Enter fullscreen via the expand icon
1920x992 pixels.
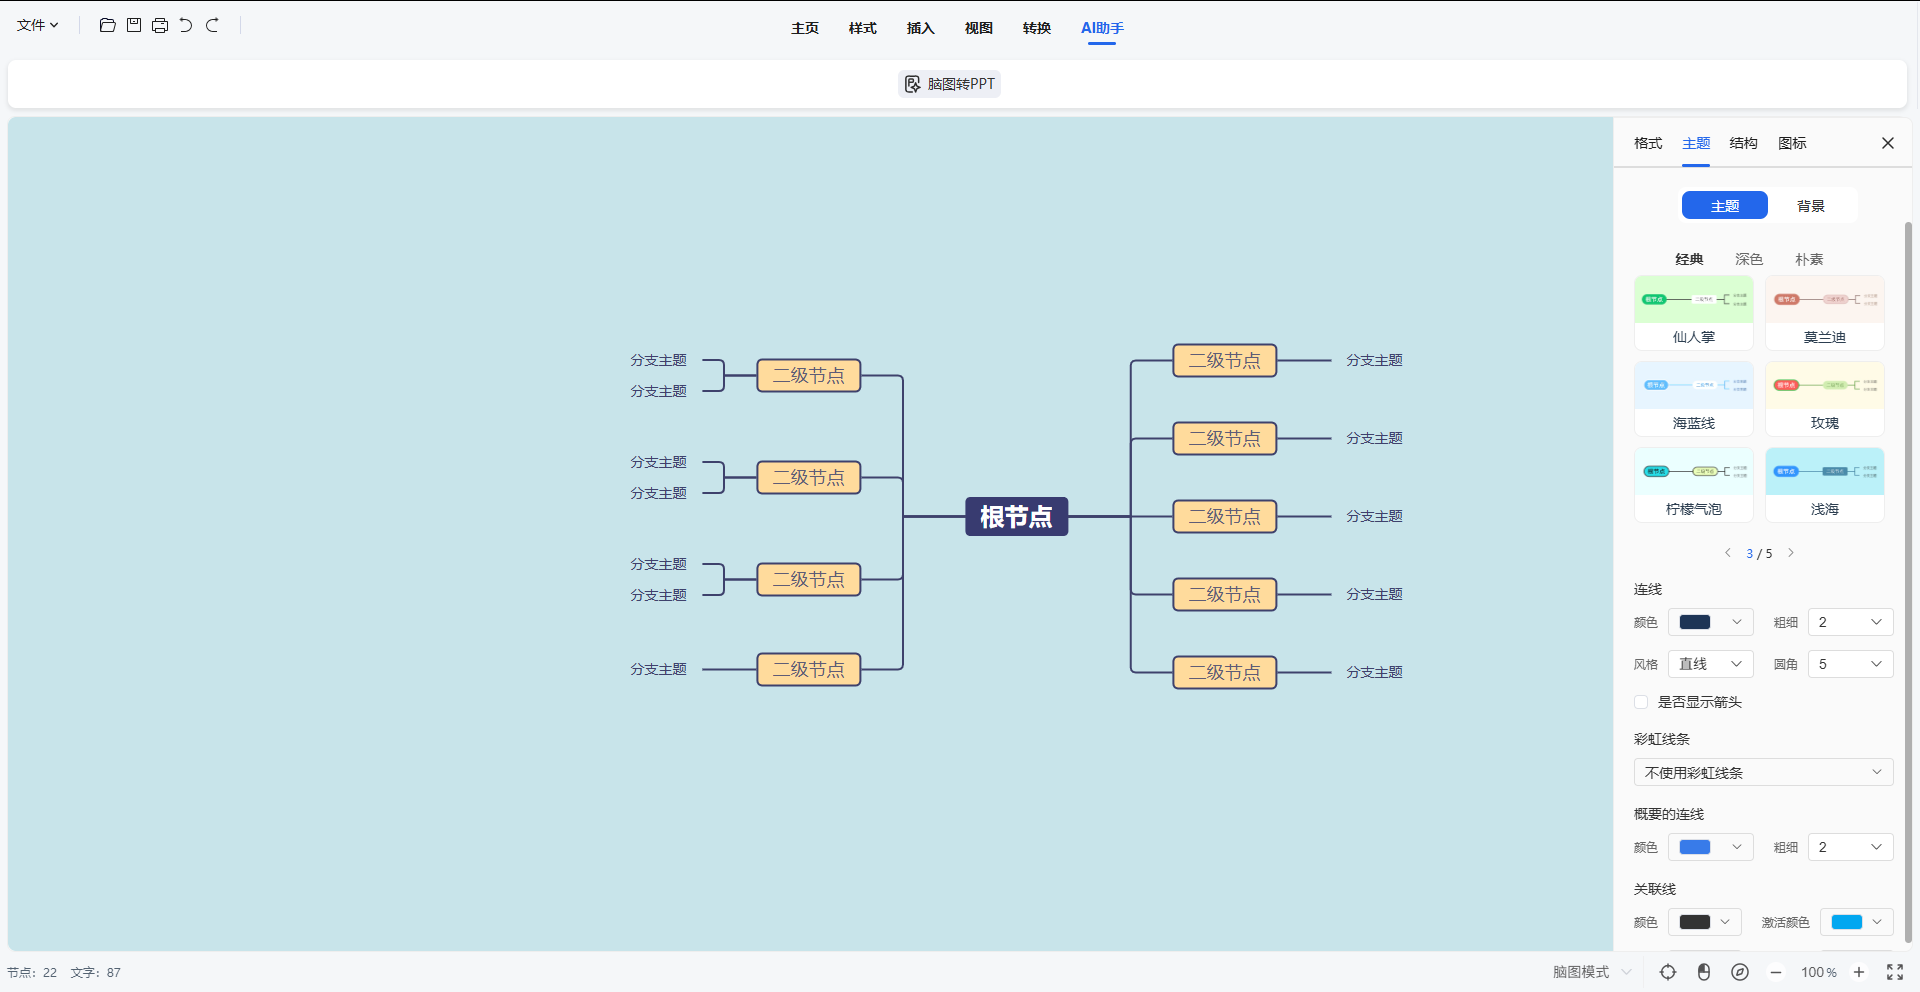click(x=1895, y=972)
